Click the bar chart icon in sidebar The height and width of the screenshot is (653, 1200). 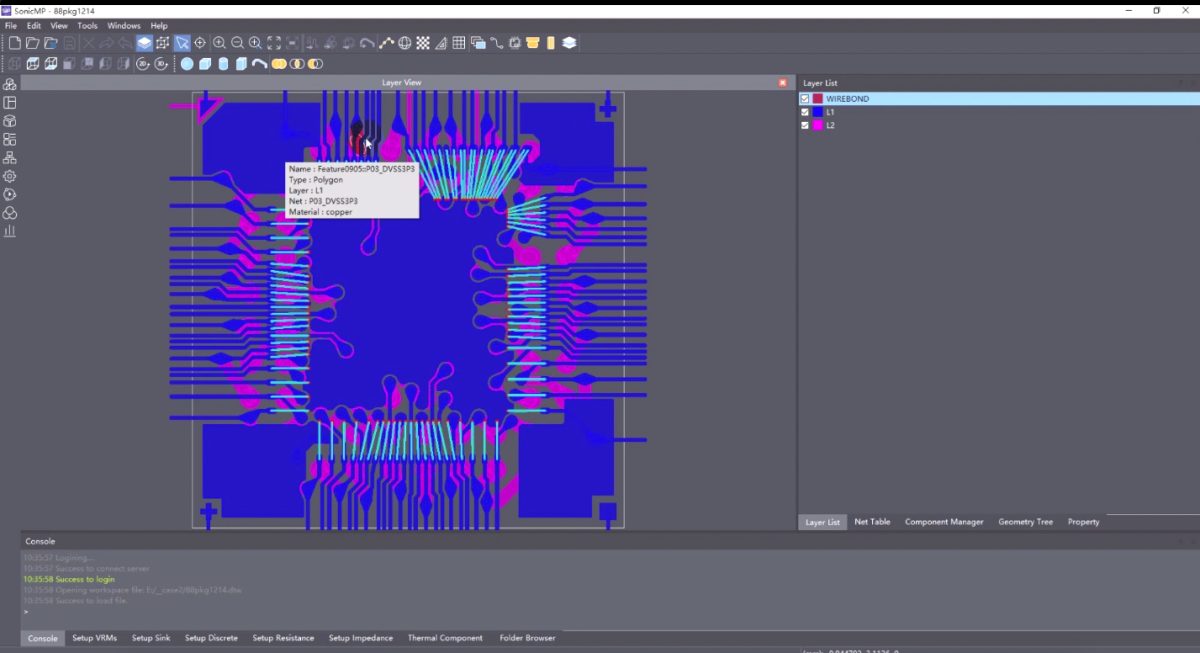(10, 231)
